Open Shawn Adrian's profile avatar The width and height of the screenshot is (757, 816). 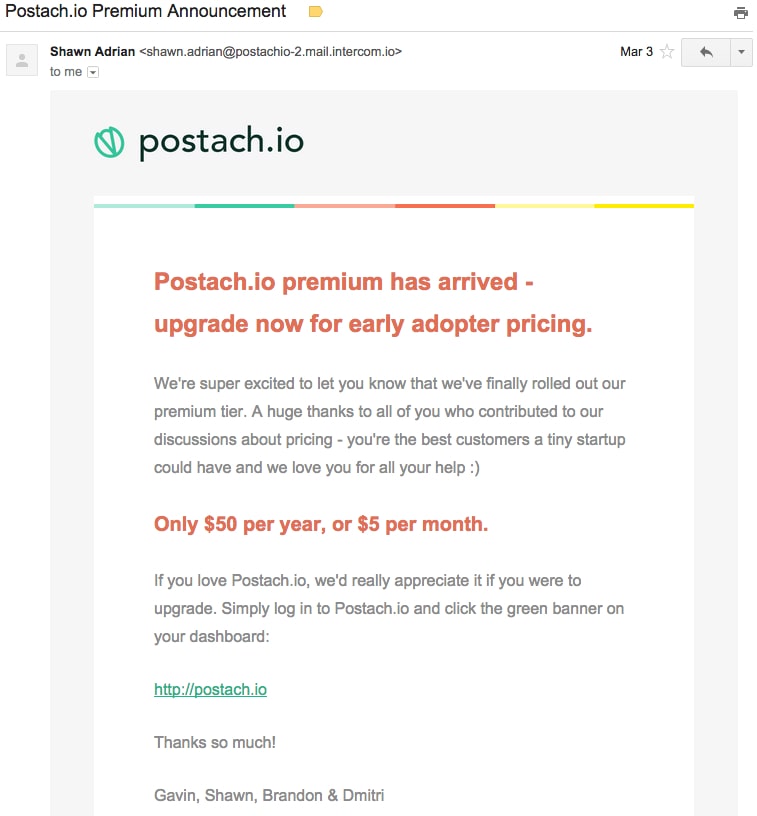pos(22,60)
